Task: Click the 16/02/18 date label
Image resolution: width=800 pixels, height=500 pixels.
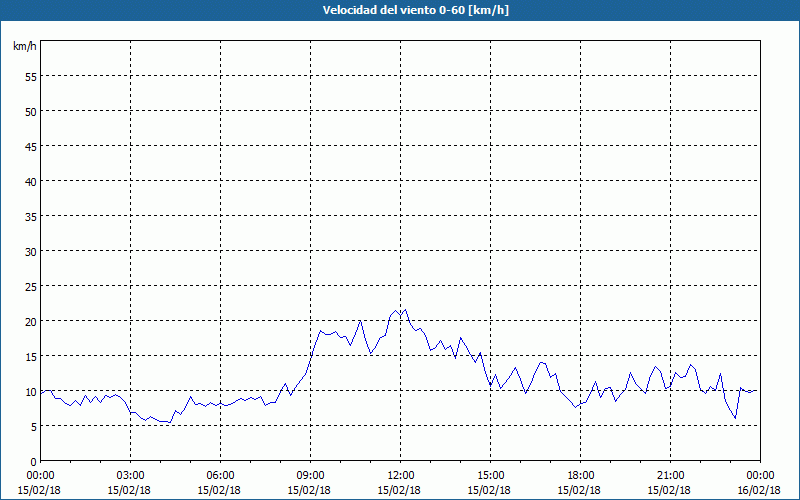Action: tap(759, 490)
